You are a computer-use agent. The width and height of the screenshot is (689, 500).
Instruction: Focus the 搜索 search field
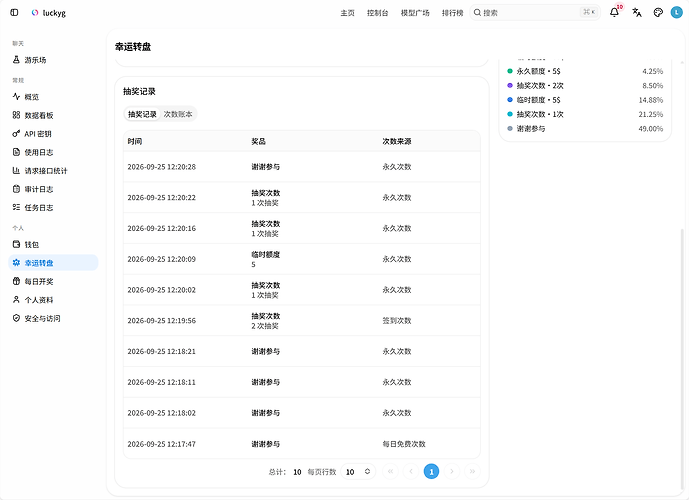tap(535, 13)
